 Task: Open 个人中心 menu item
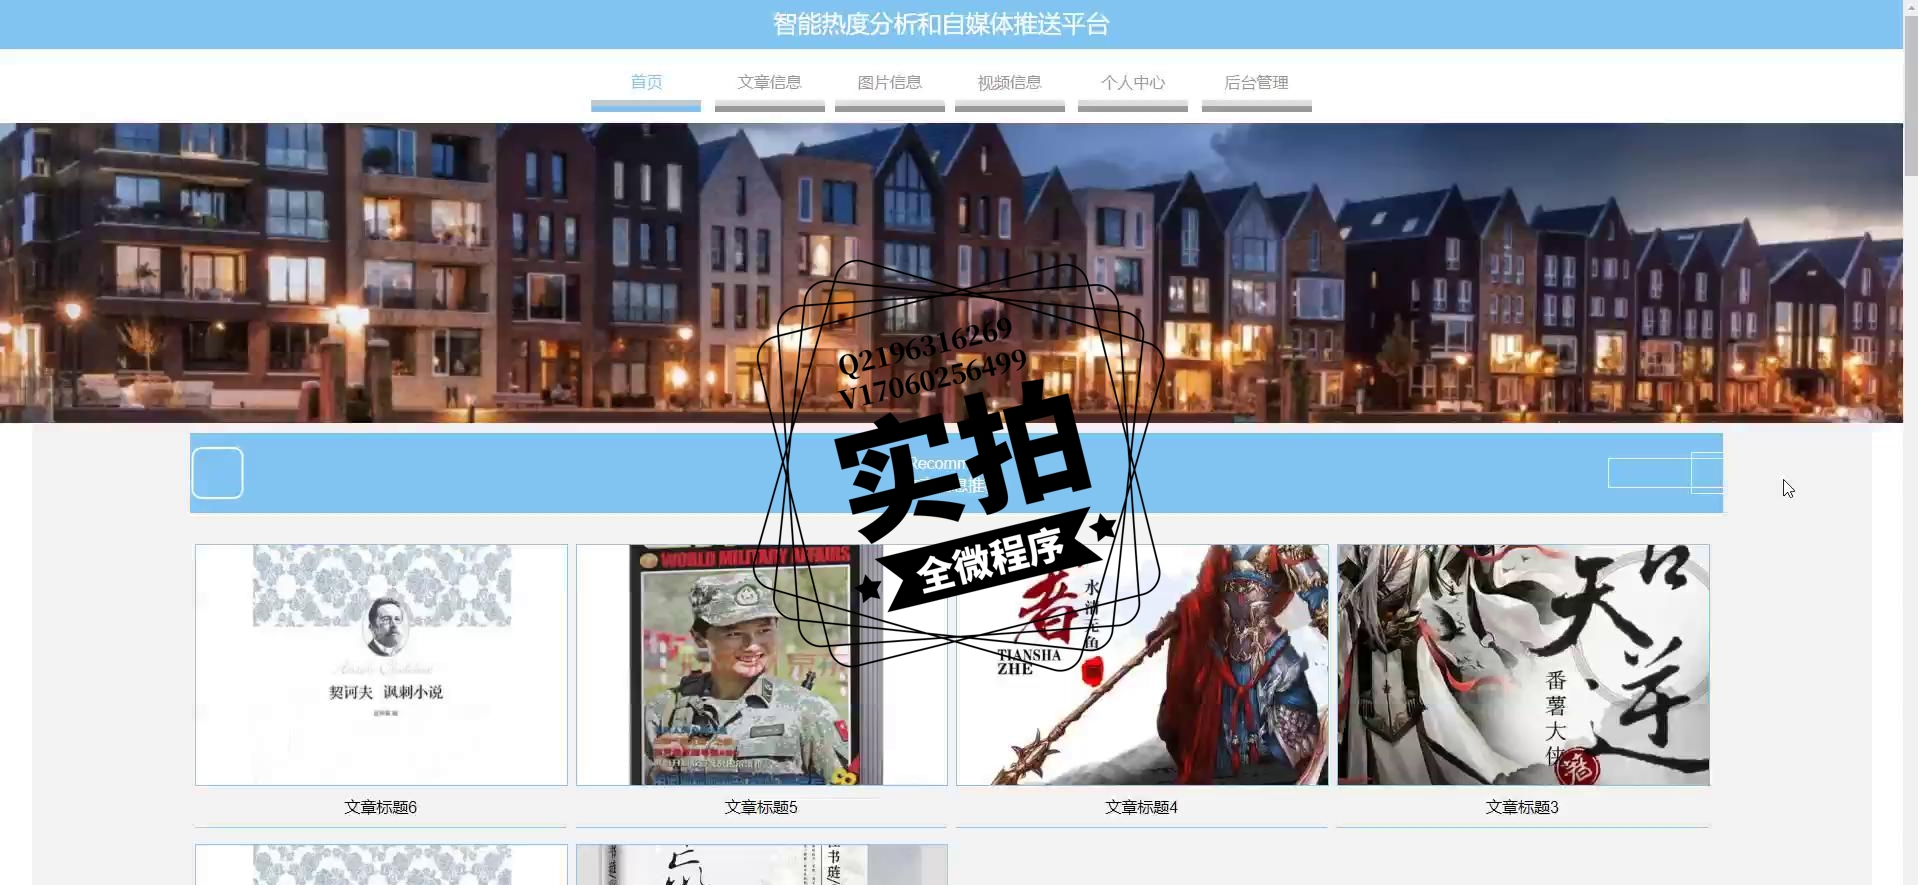(x=1133, y=83)
